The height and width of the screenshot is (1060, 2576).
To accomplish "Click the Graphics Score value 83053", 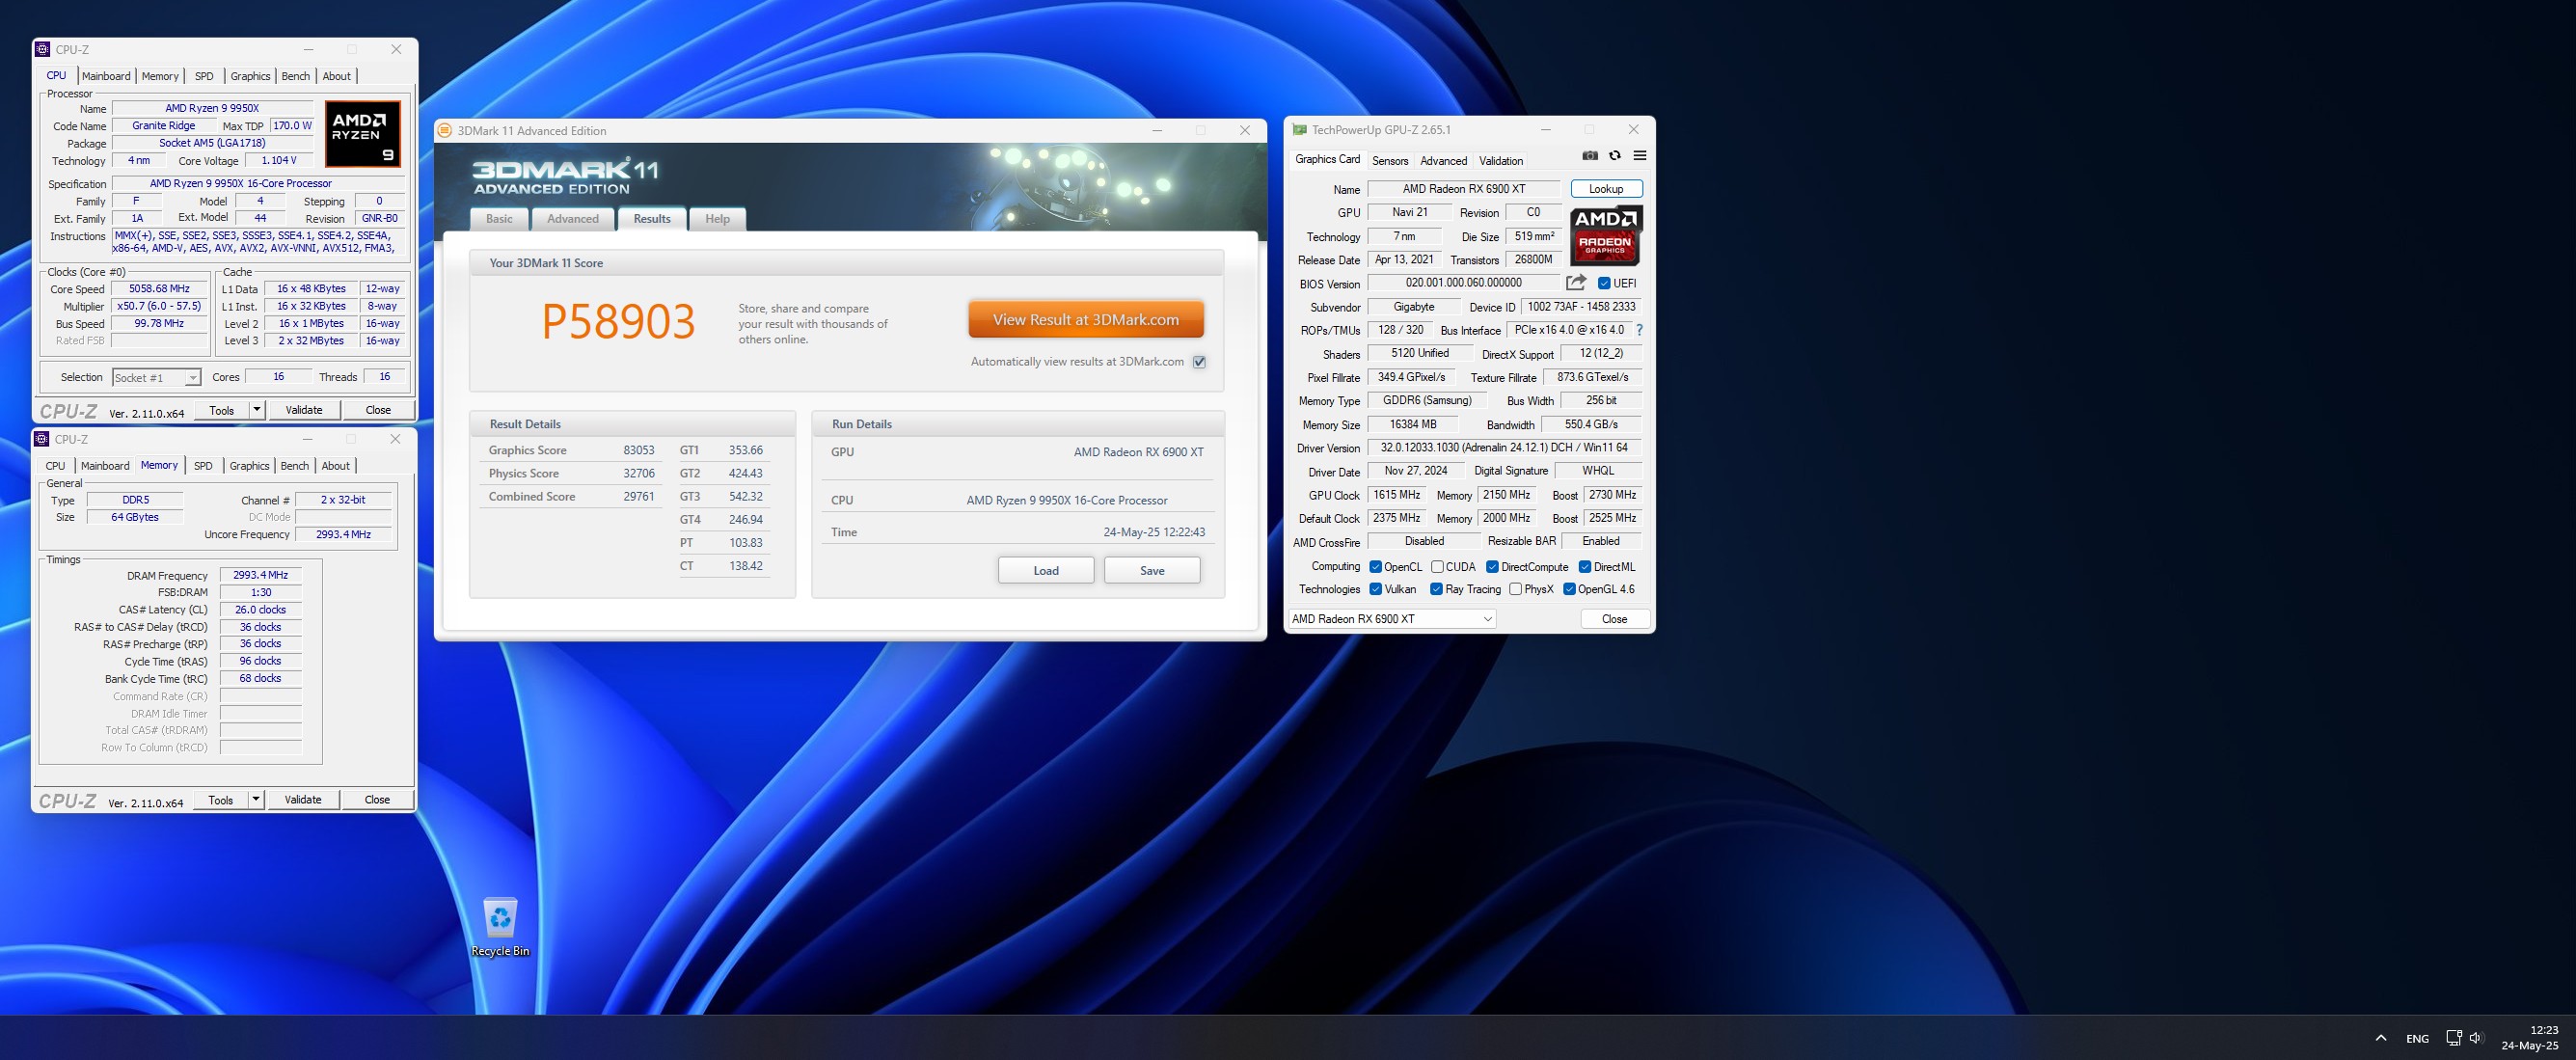I will (639, 451).
